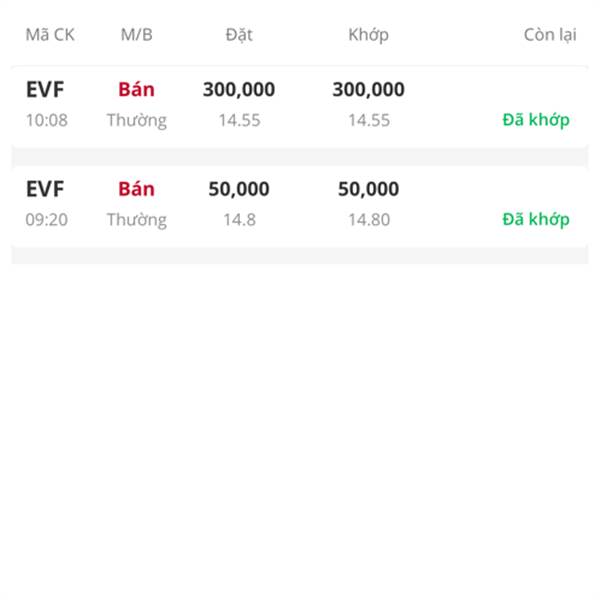The height and width of the screenshot is (600, 600).
Task: Select the 50,000 placed quantity value
Action: click(x=239, y=189)
